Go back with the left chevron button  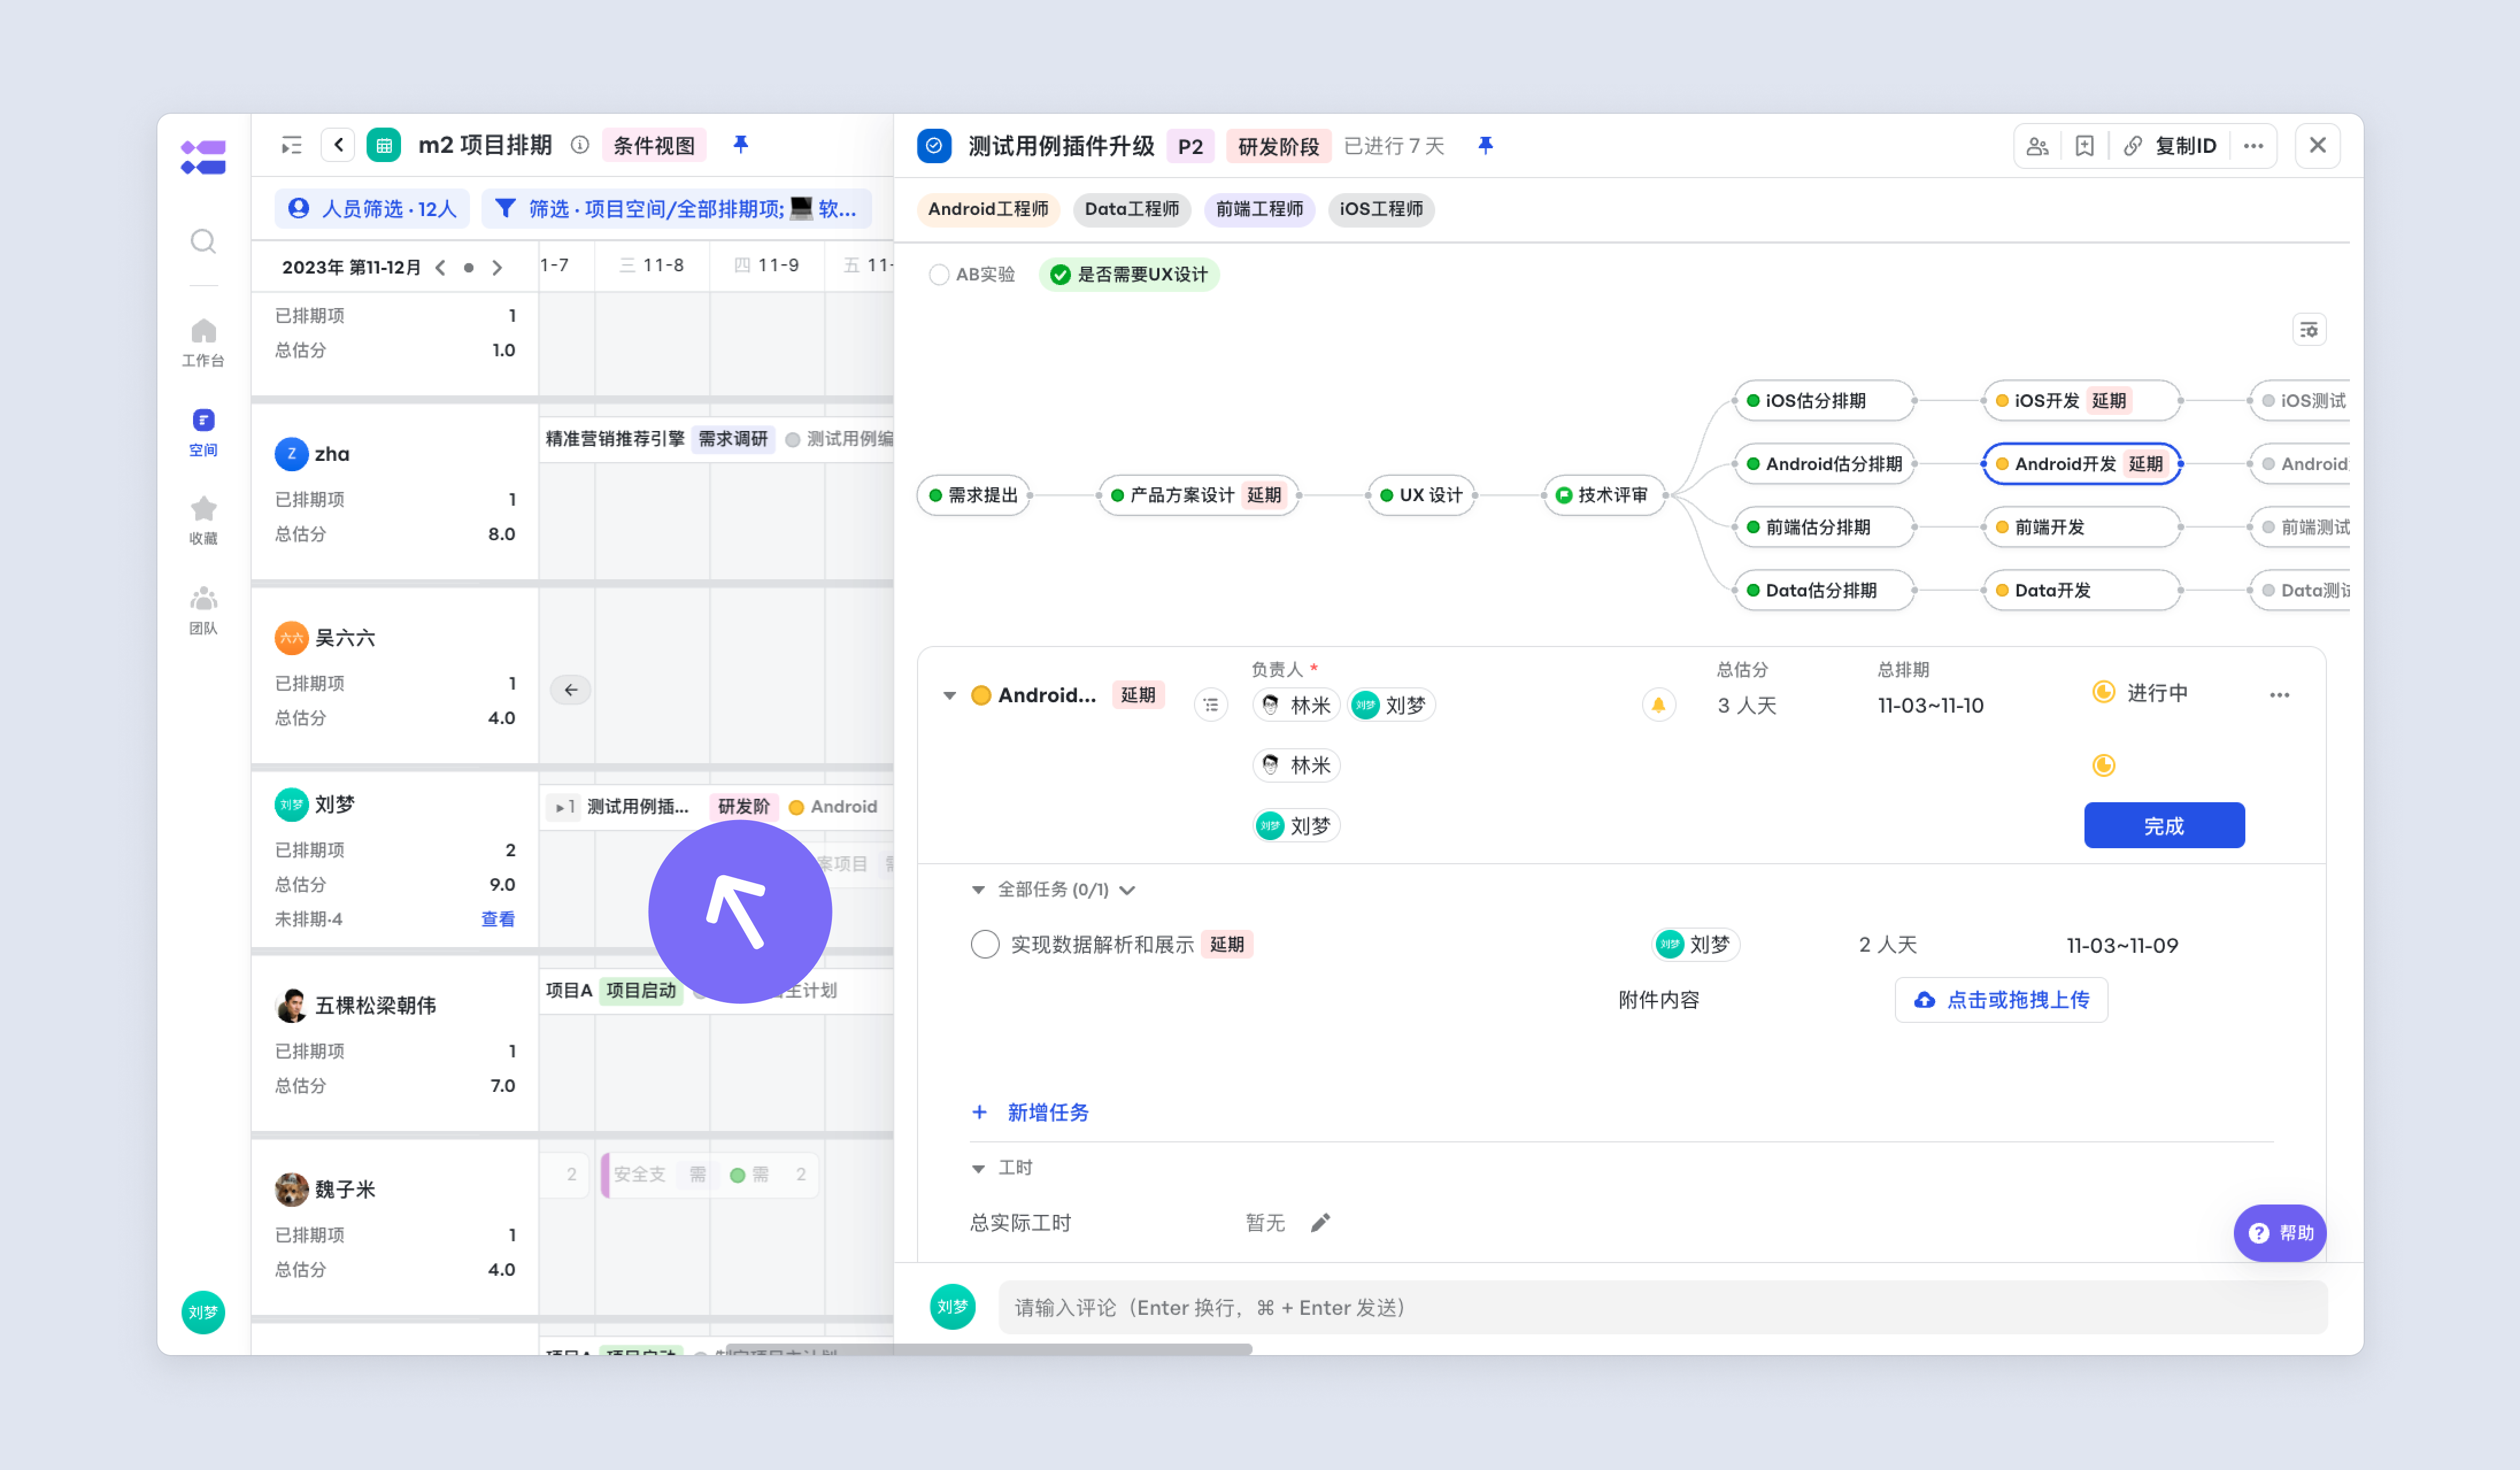coord(338,145)
